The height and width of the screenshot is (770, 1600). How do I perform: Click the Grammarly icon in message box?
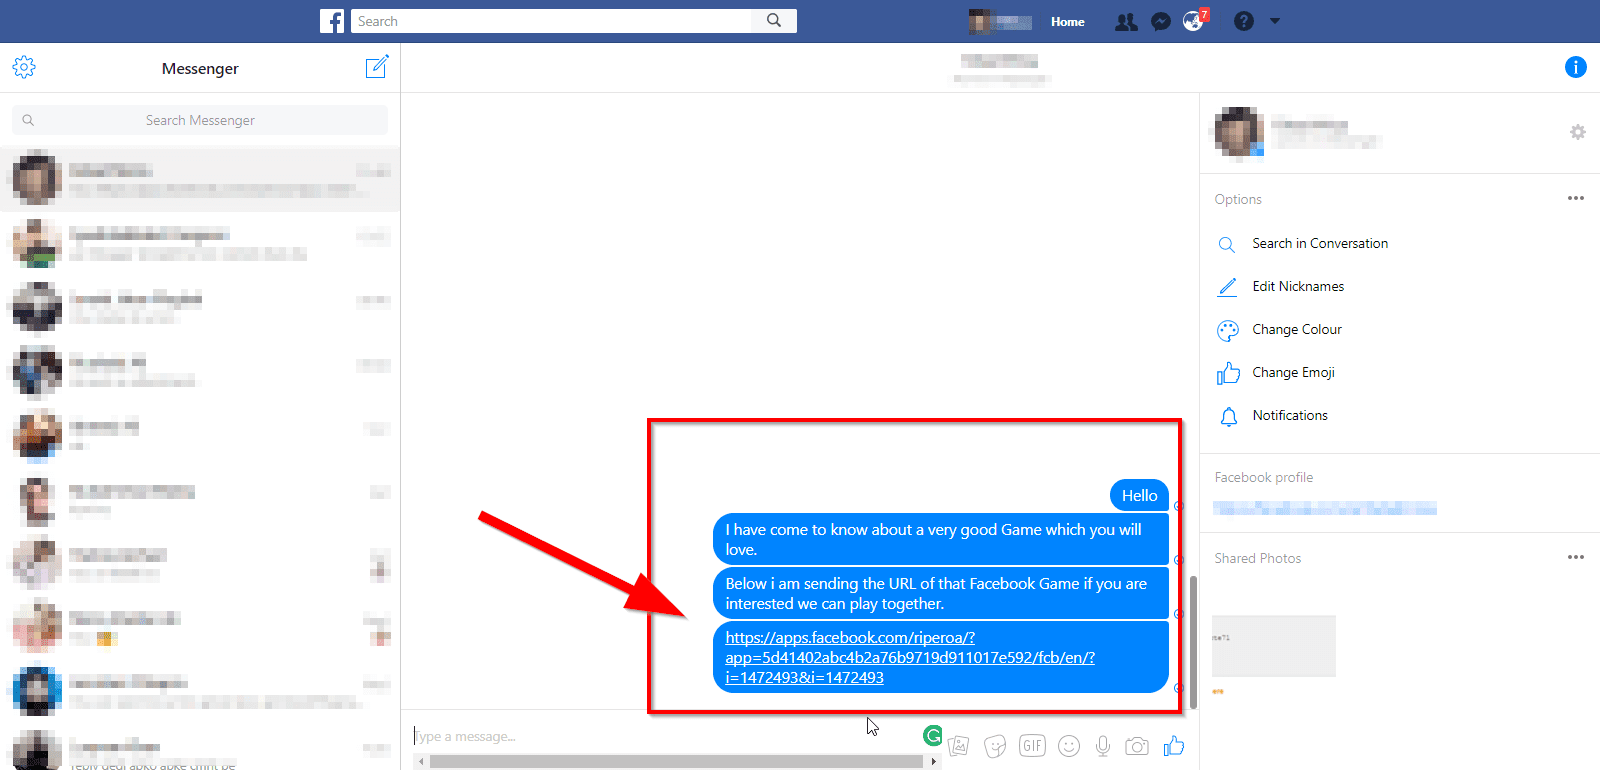tap(932, 736)
